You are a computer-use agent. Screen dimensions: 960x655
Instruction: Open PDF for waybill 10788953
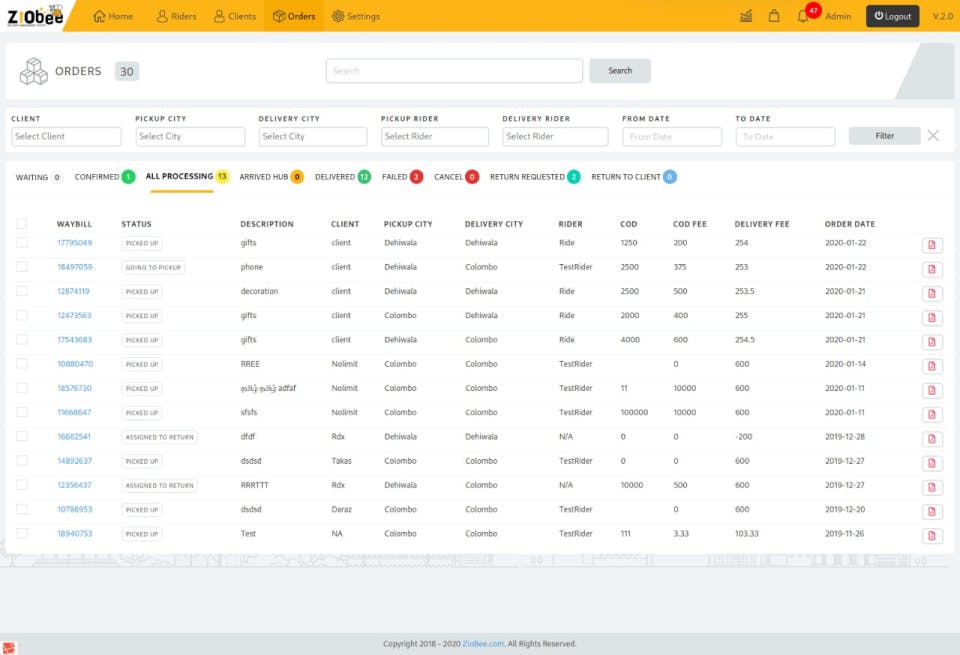point(932,511)
